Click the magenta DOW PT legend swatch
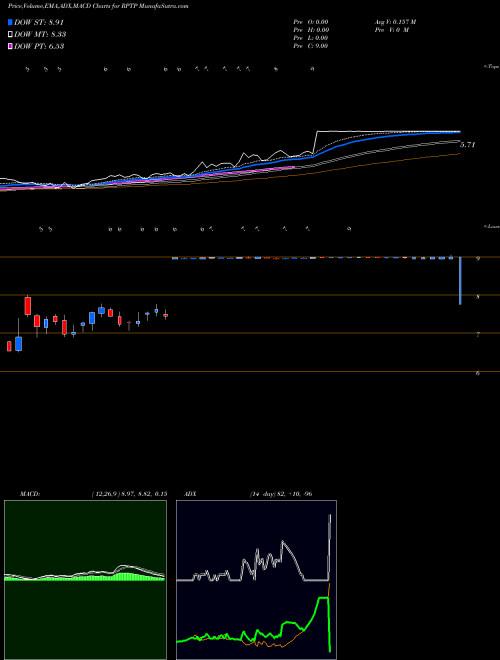 11,47
